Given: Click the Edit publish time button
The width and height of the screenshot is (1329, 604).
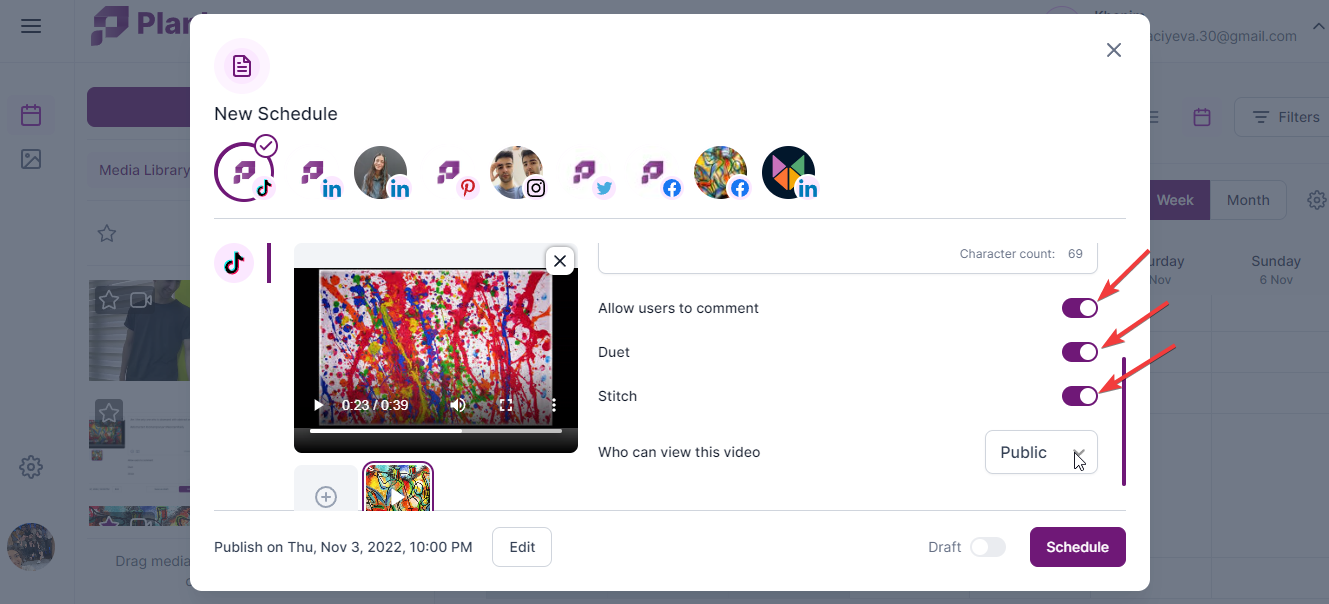Looking at the screenshot, I should 522,547.
